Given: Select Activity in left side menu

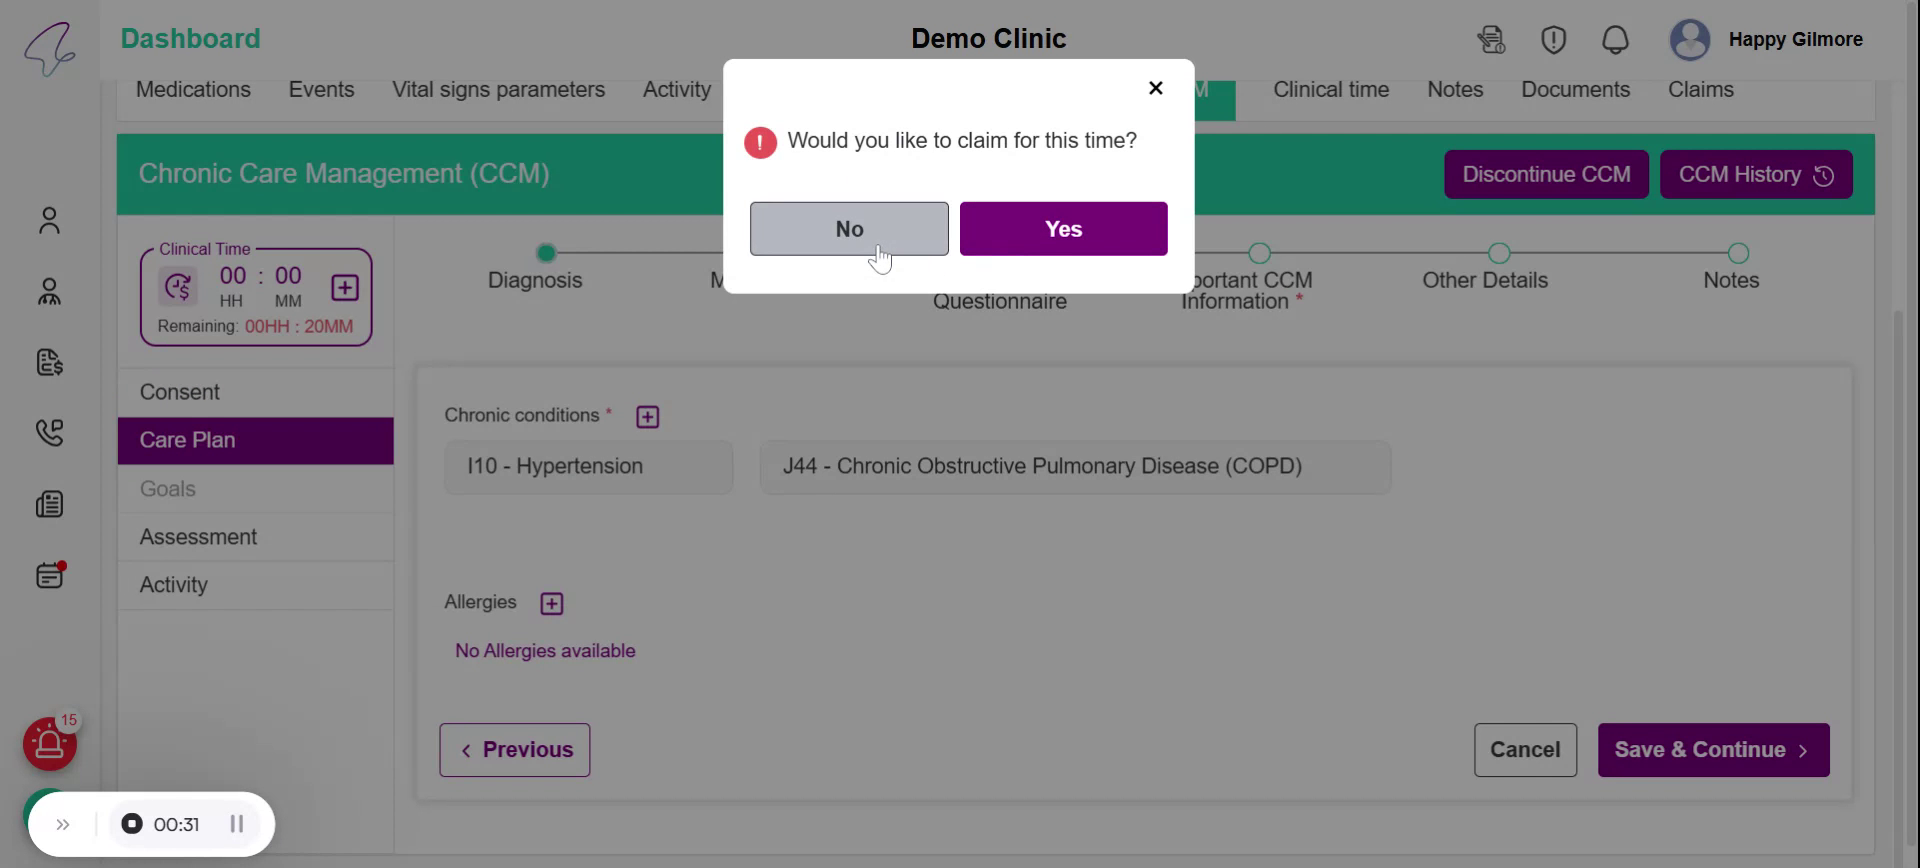Looking at the screenshot, I should (x=256, y=585).
